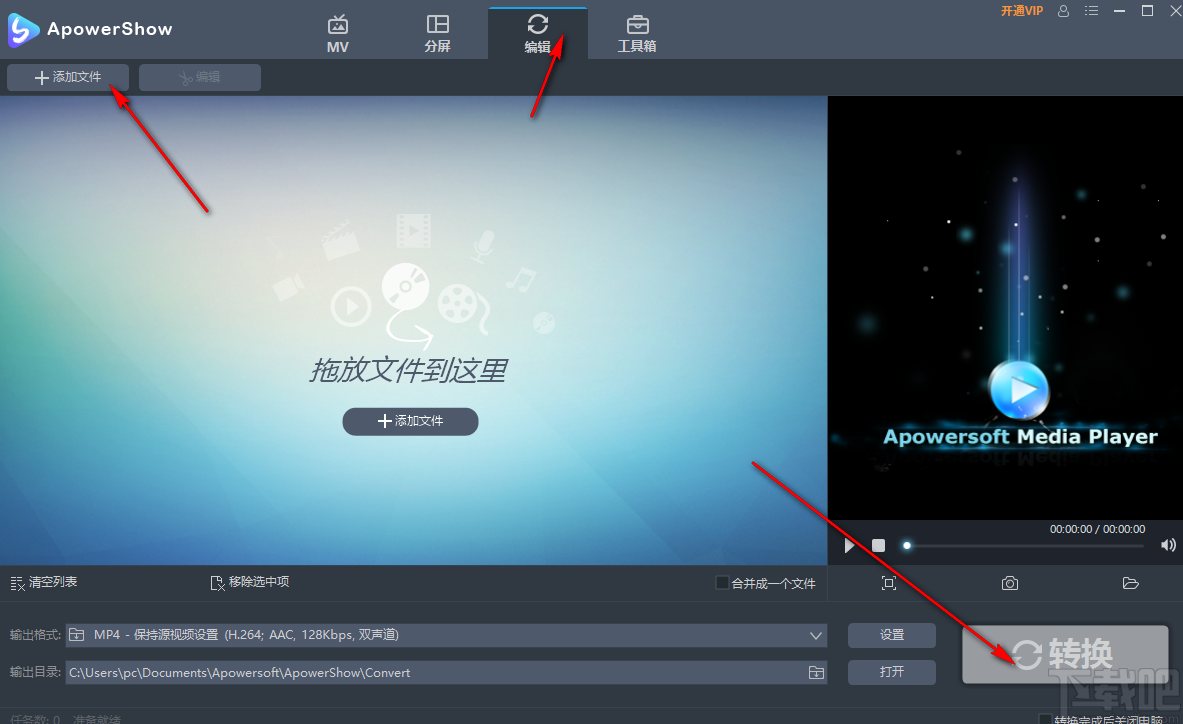Open the 设置 settings button
This screenshot has height=724, width=1183.
pyautogui.click(x=891, y=635)
